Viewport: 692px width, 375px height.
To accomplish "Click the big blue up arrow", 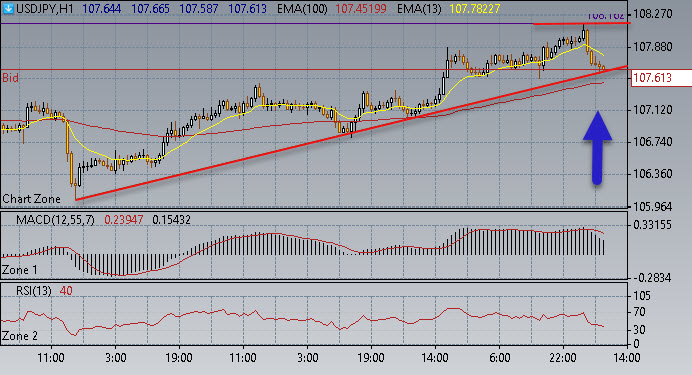I will coord(597,147).
